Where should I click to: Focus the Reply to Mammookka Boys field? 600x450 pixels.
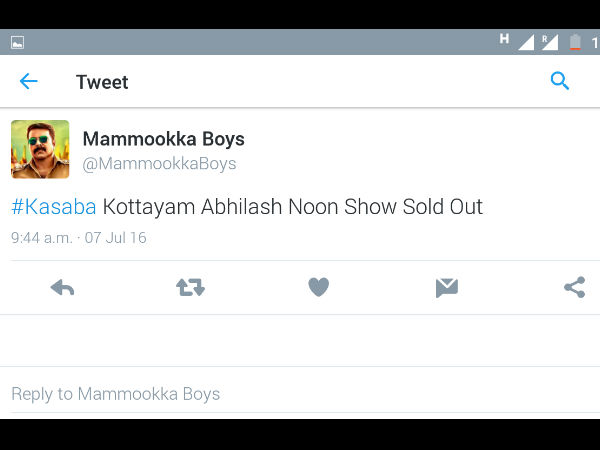pyautogui.click(x=116, y=394)
